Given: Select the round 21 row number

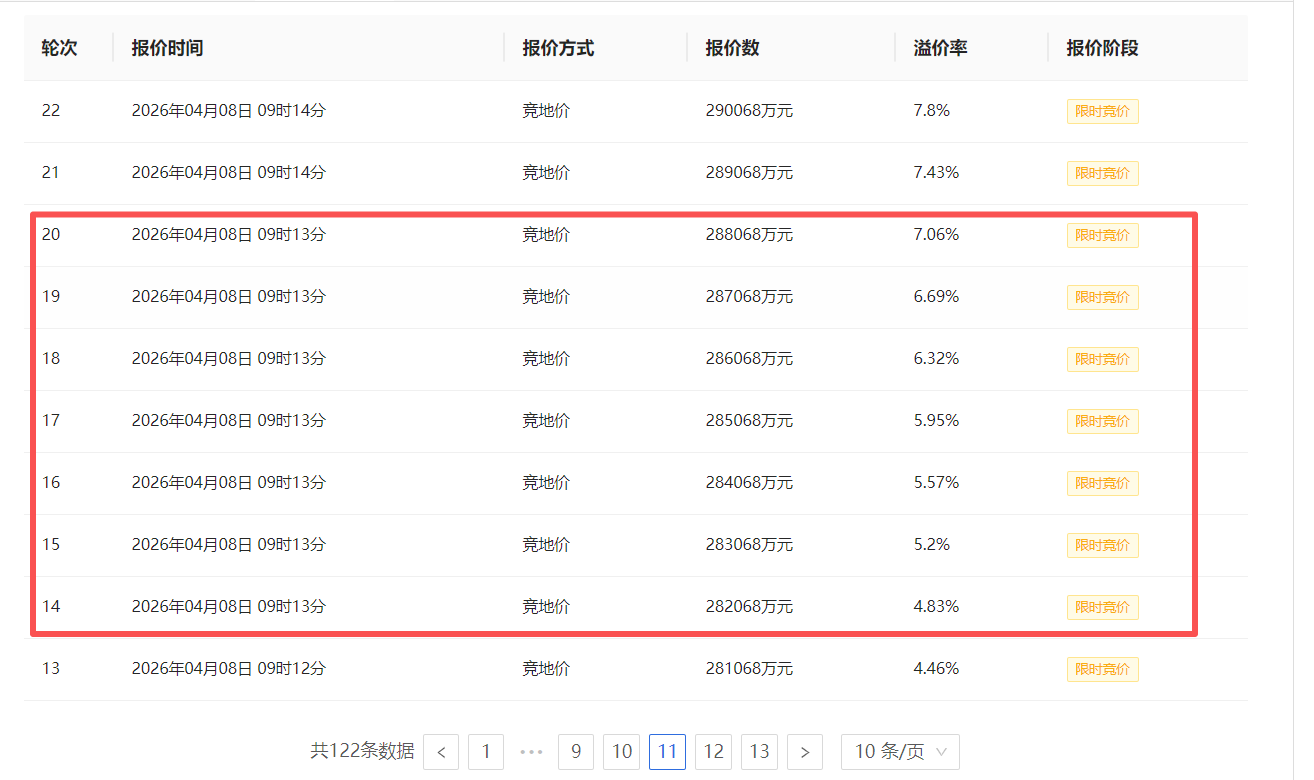Looking at the screenshot, I should tap(51, 173).
